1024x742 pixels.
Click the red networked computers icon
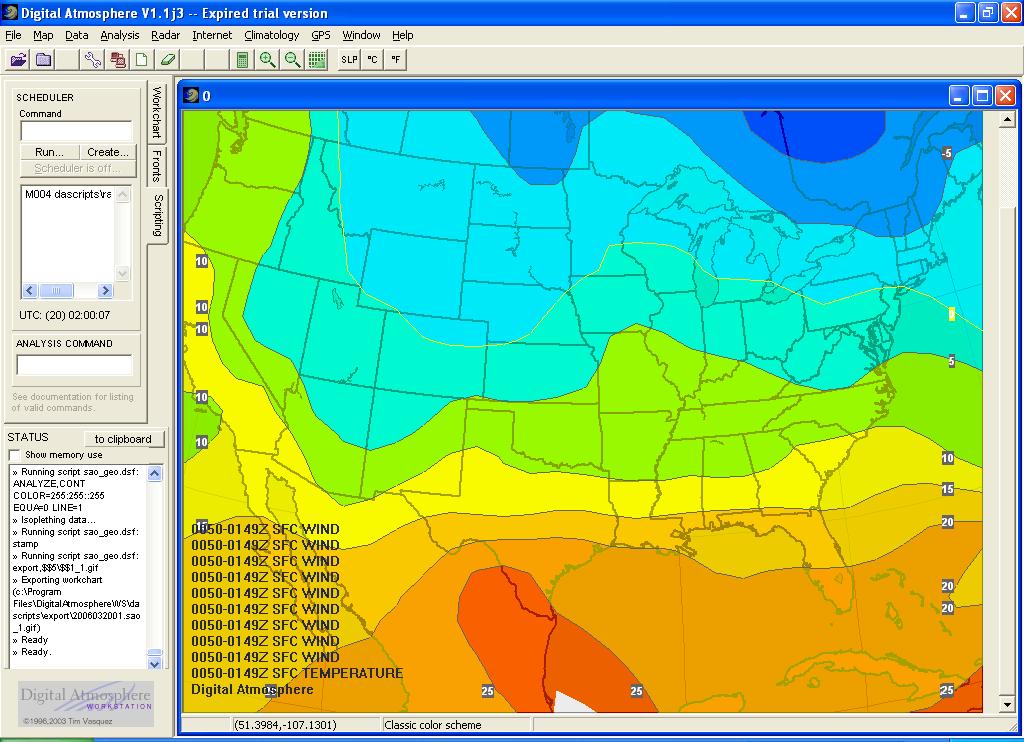(x=118, y=59)
